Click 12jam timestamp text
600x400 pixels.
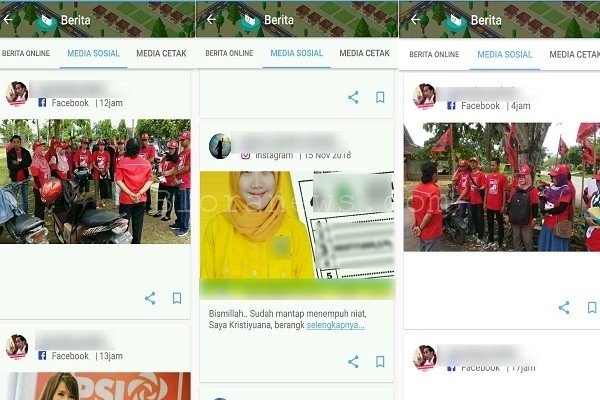pyautogui.click(x=111, y=103)
